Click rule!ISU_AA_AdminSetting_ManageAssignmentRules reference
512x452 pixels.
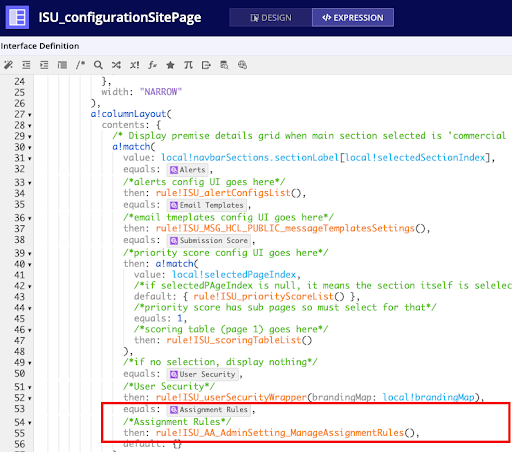pyautogui.click(x=280, y=433)
